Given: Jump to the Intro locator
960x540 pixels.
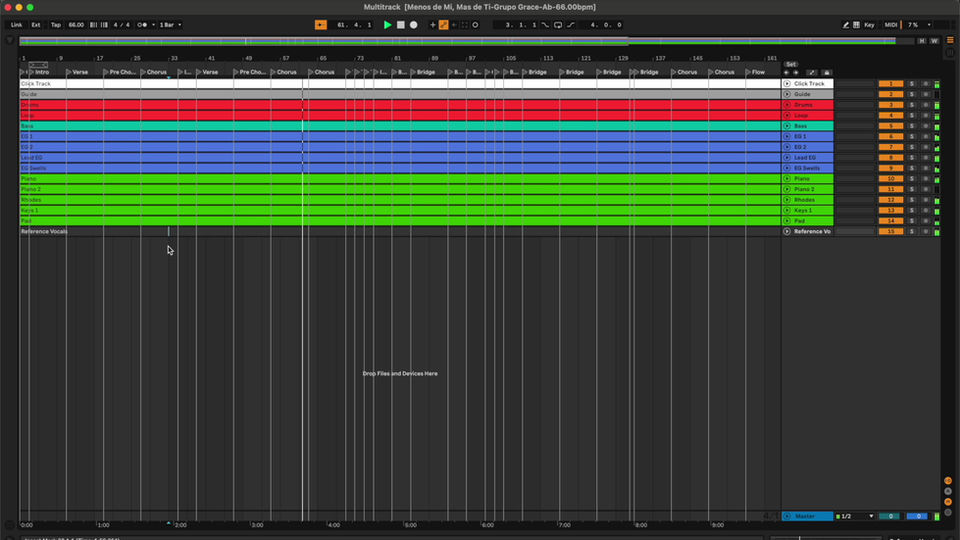Looking at the screenshot, I should [39, 72].
